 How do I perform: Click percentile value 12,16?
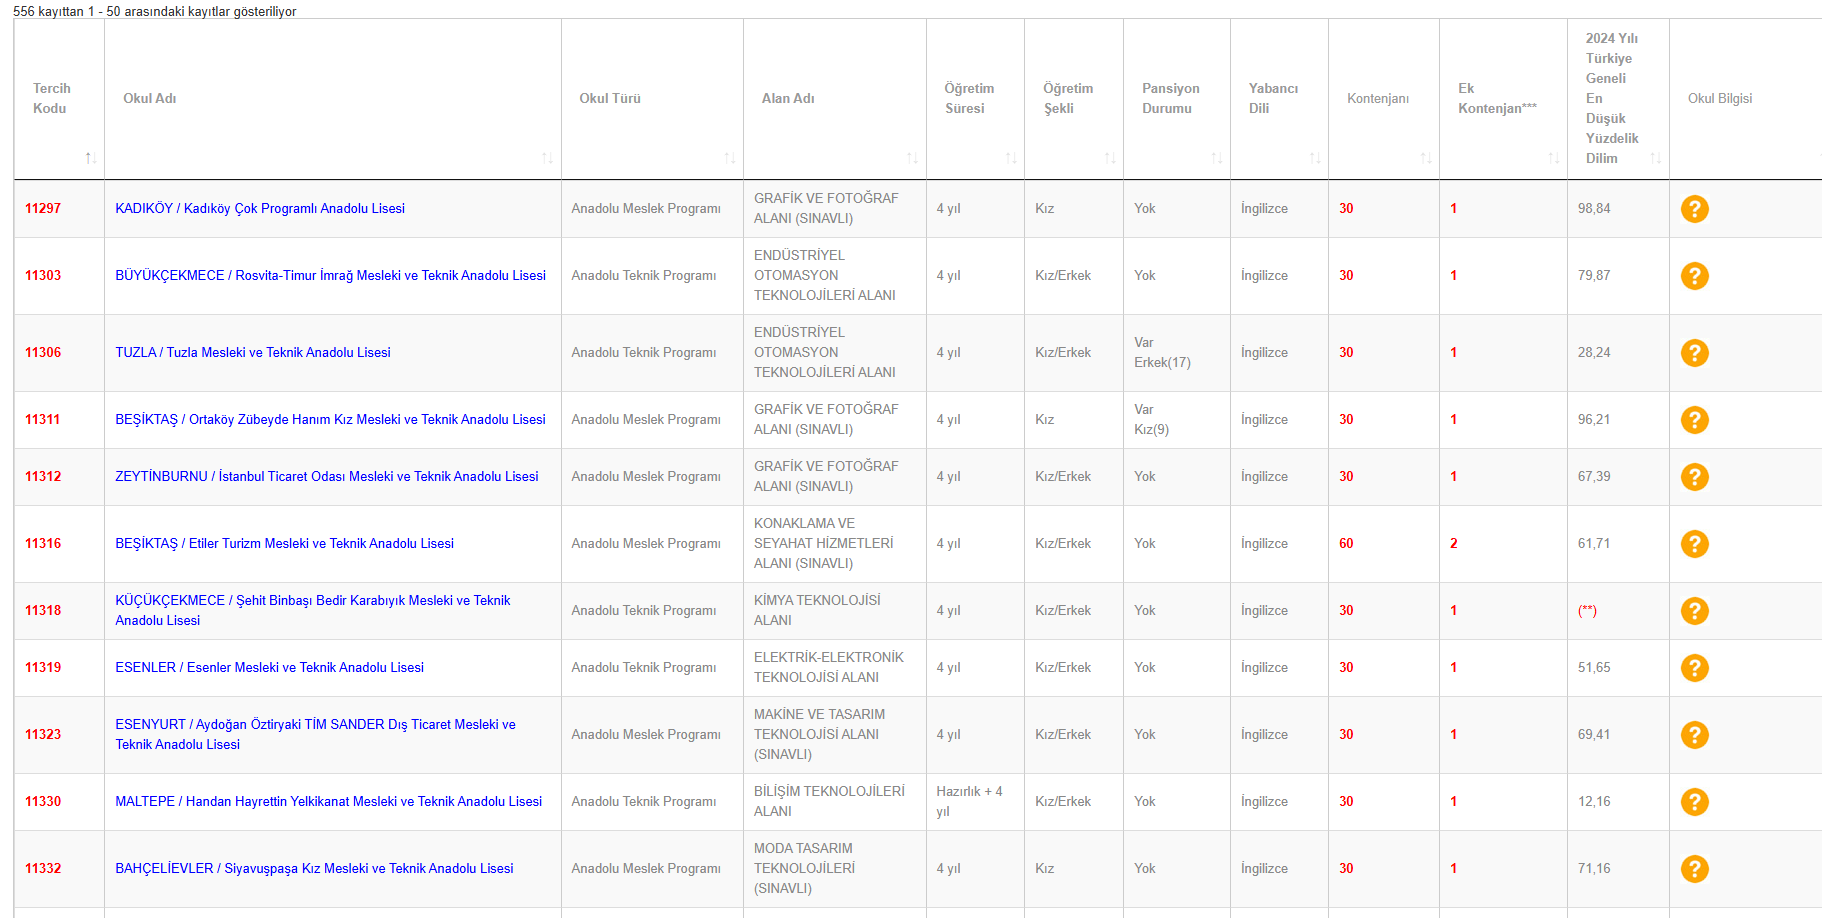point(1594,802)
